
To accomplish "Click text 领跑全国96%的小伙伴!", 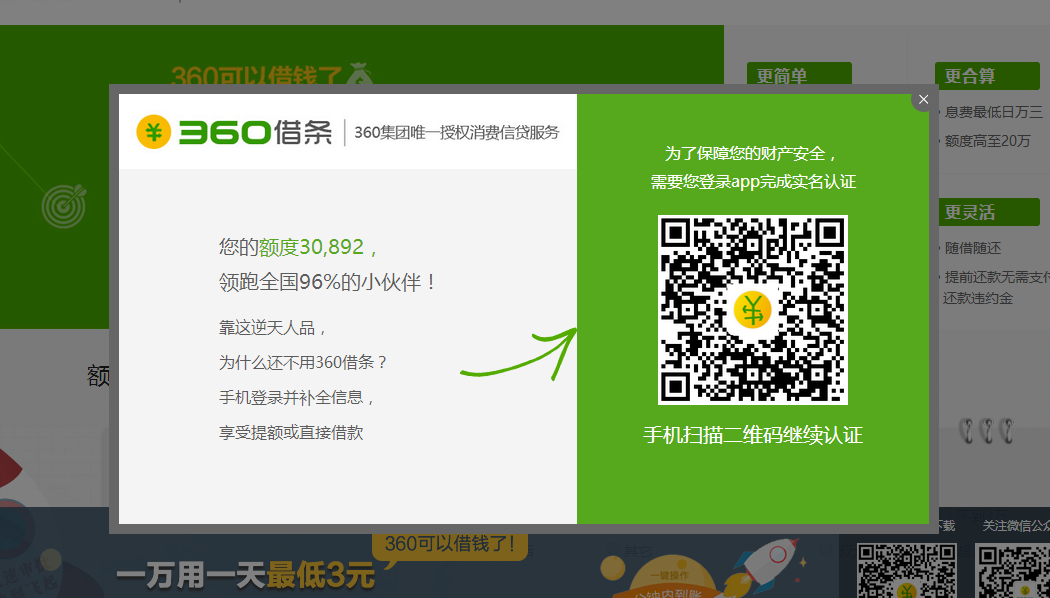I will click(x=327, y=282).
